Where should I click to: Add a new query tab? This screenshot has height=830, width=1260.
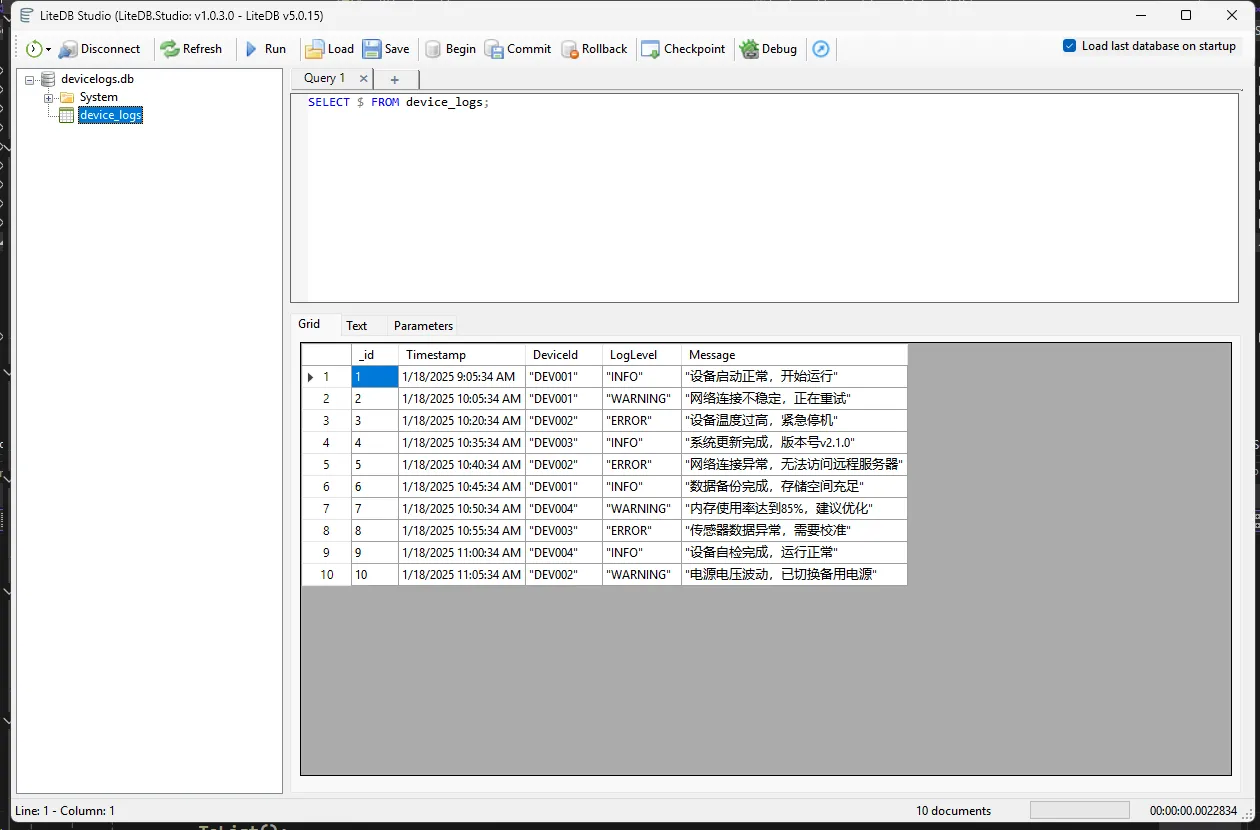(394, 79)
